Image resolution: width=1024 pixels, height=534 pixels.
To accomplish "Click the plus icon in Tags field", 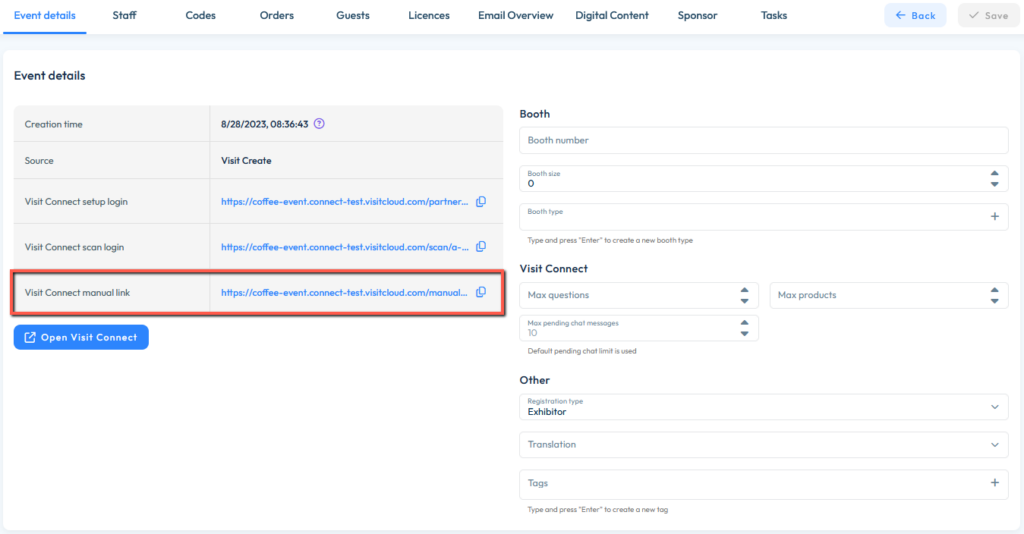I will 994,483.
